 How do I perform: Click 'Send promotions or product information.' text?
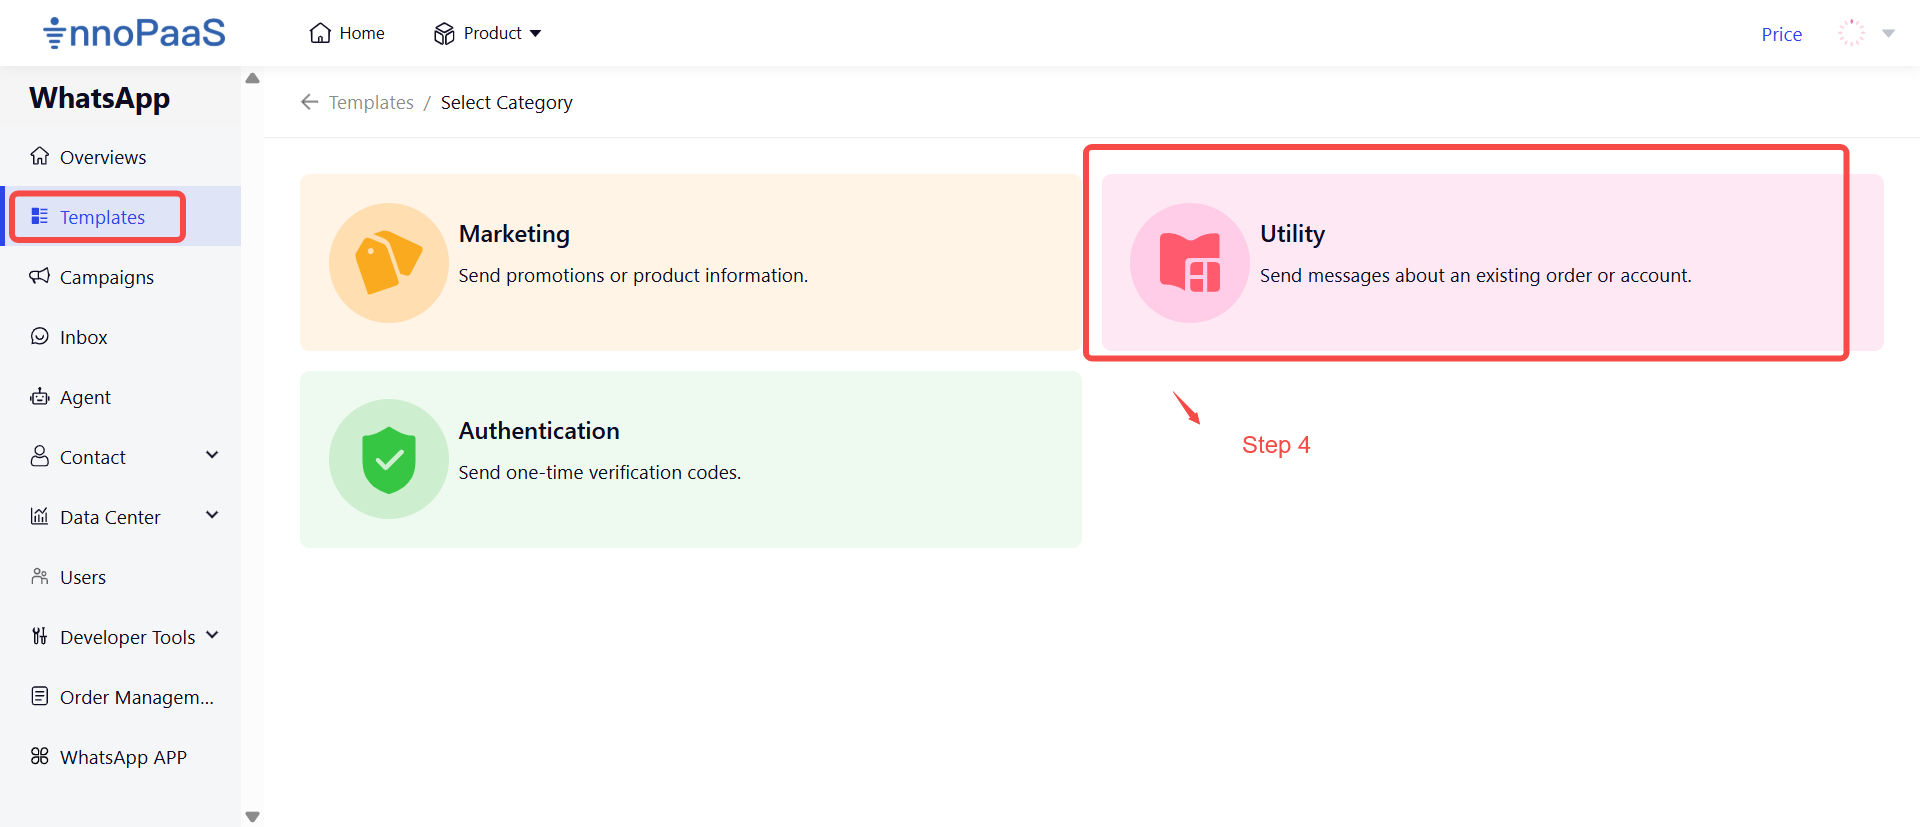[x=633, y=275]
